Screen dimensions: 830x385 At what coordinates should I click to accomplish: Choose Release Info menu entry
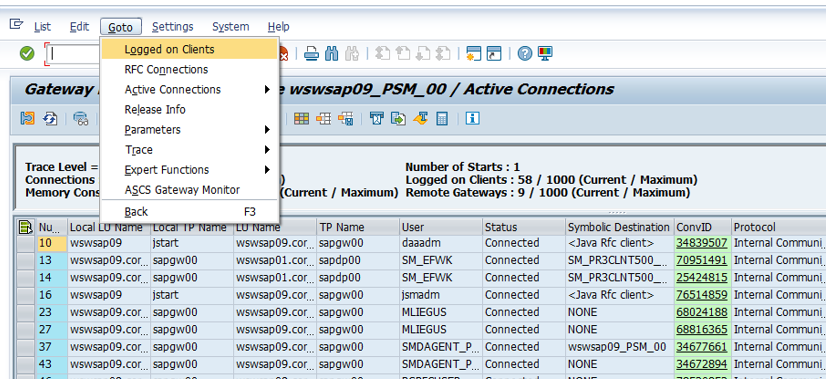coord(190,110)
